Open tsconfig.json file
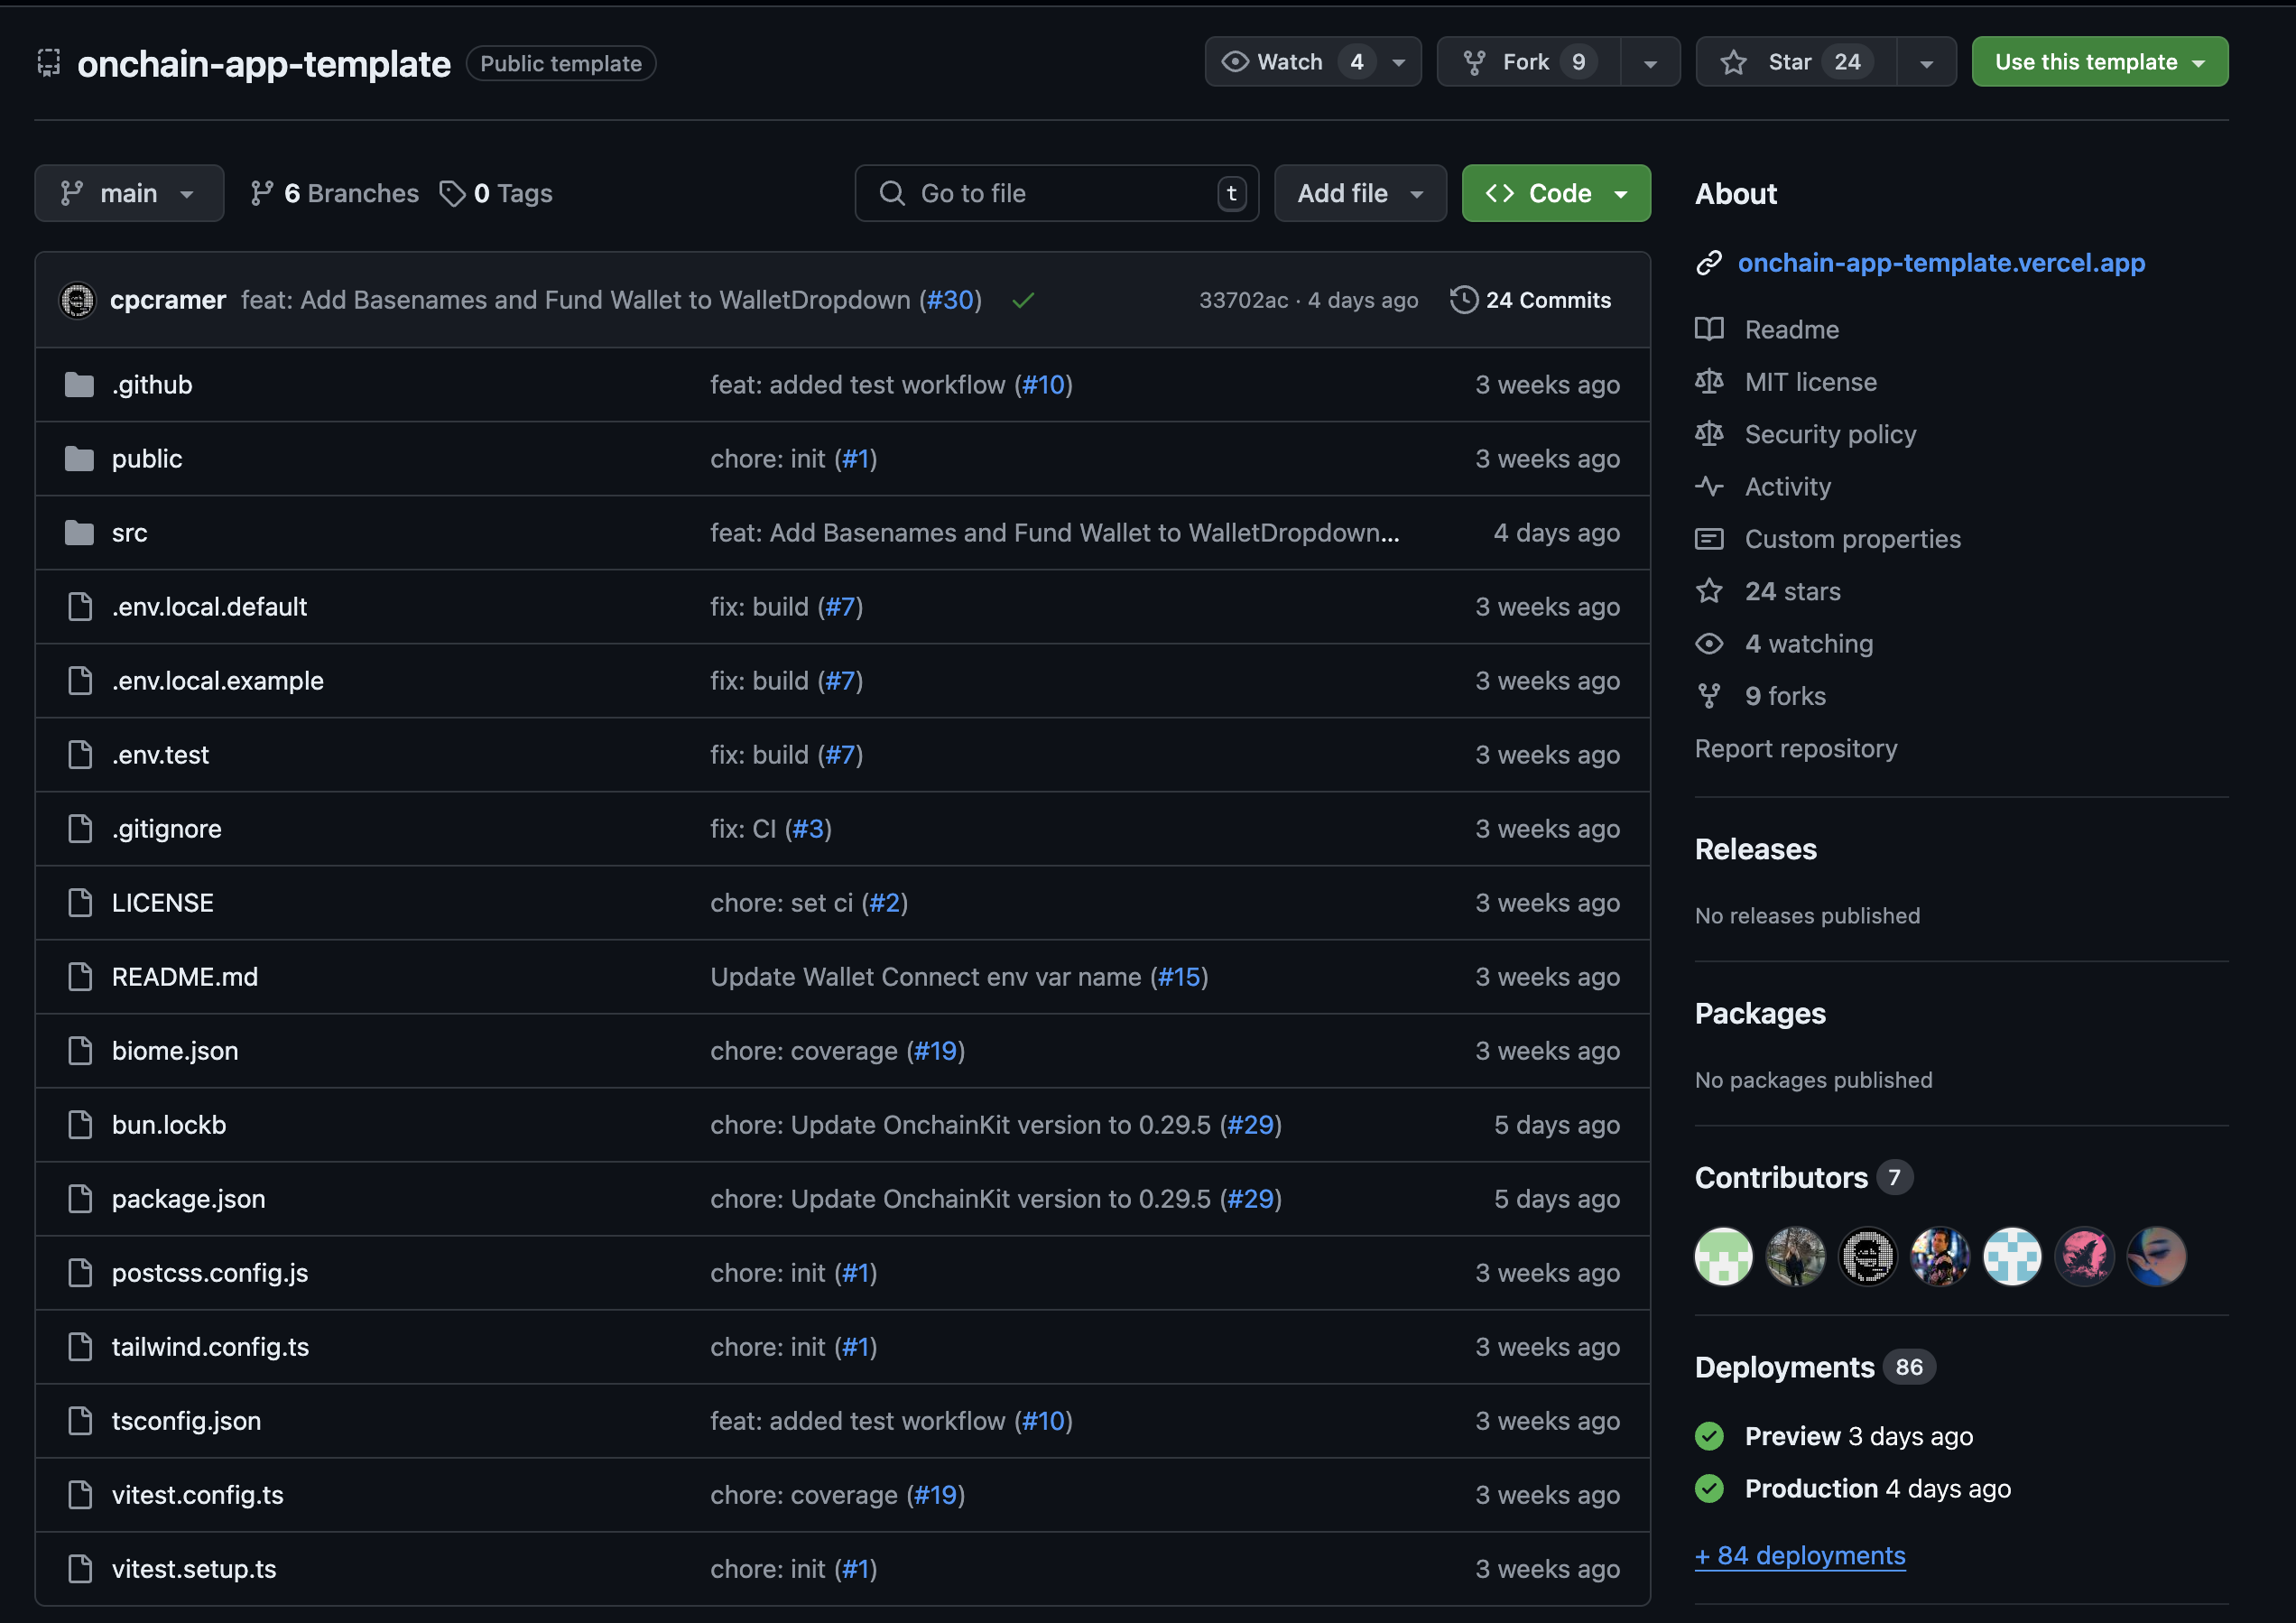 [x=186, y=1421]
